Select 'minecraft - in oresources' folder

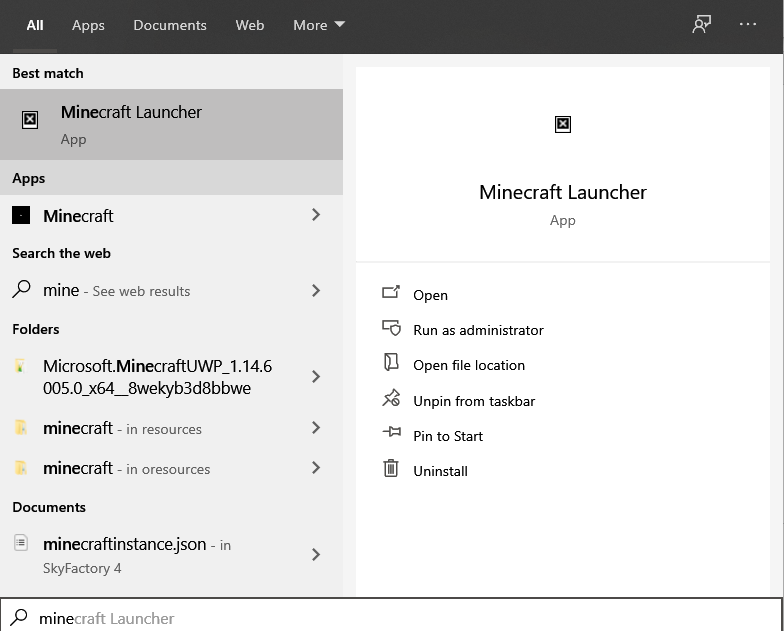(172, 468)
